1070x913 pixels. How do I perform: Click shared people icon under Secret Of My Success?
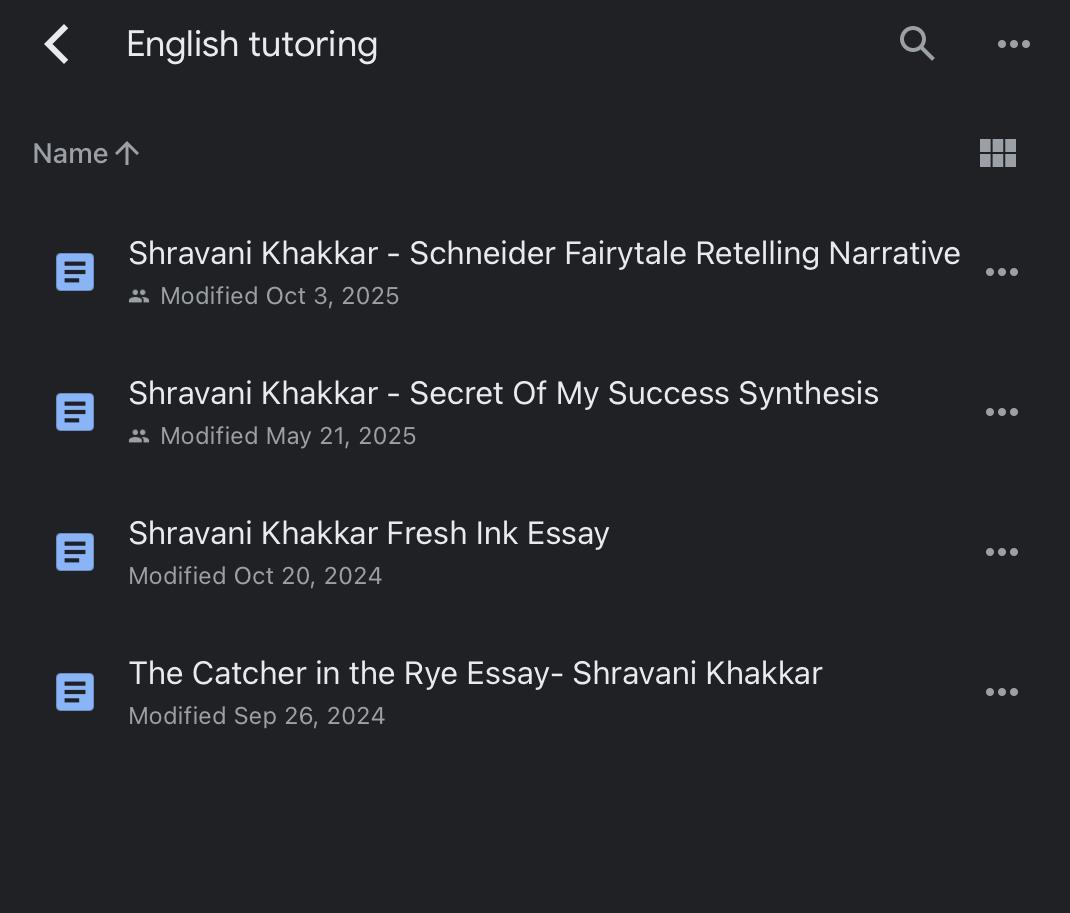tap(139, 437)
